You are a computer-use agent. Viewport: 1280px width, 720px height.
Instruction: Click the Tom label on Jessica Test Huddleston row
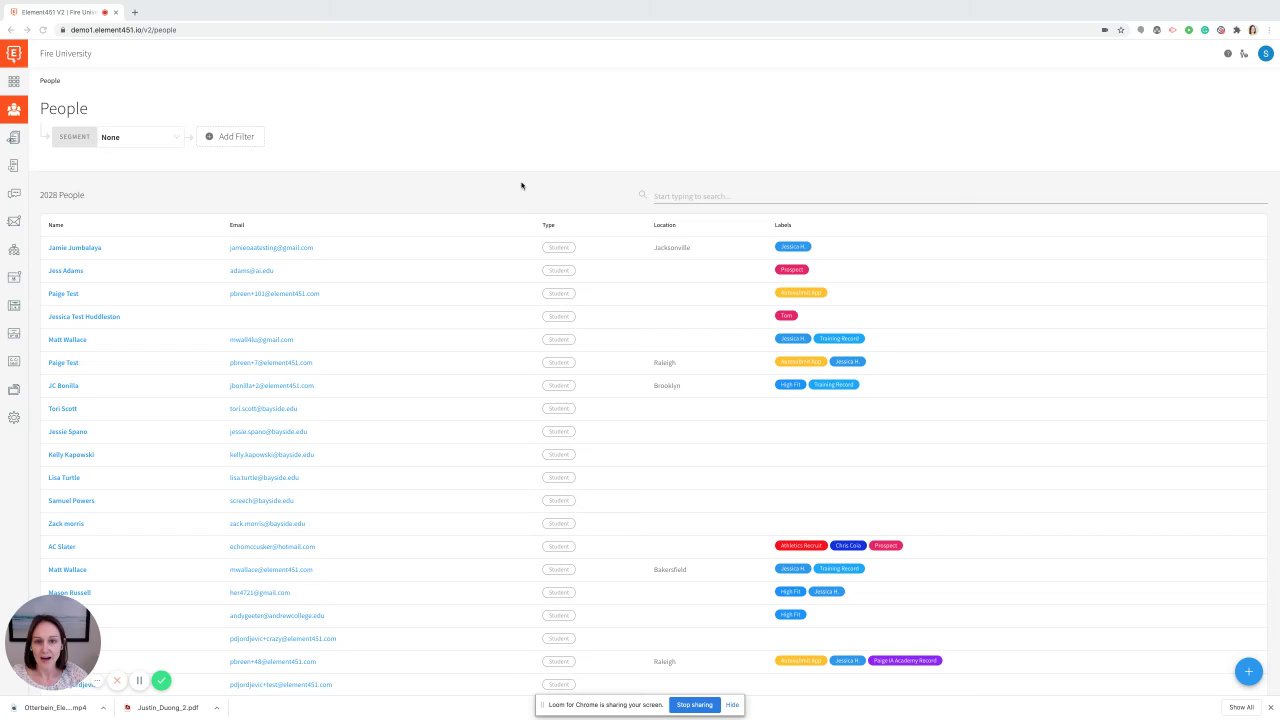[x=786, y=316]
